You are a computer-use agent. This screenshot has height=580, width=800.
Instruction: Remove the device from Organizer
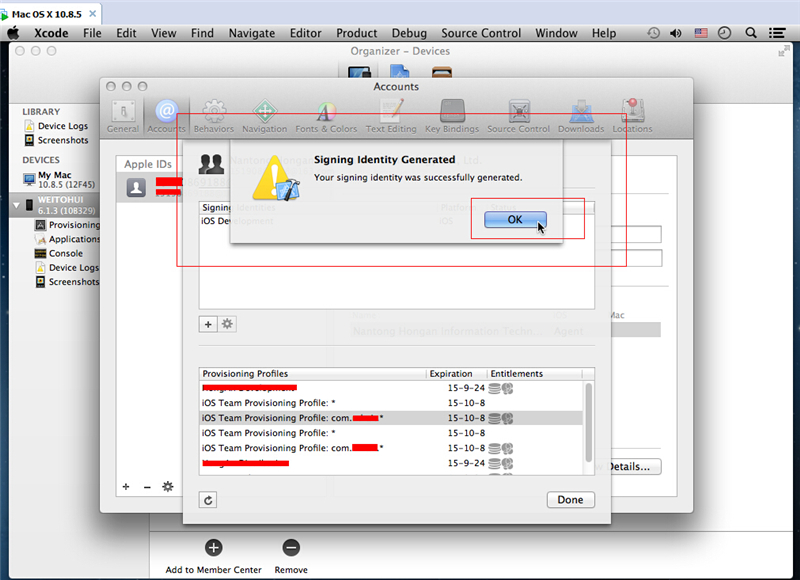point(291,557)
